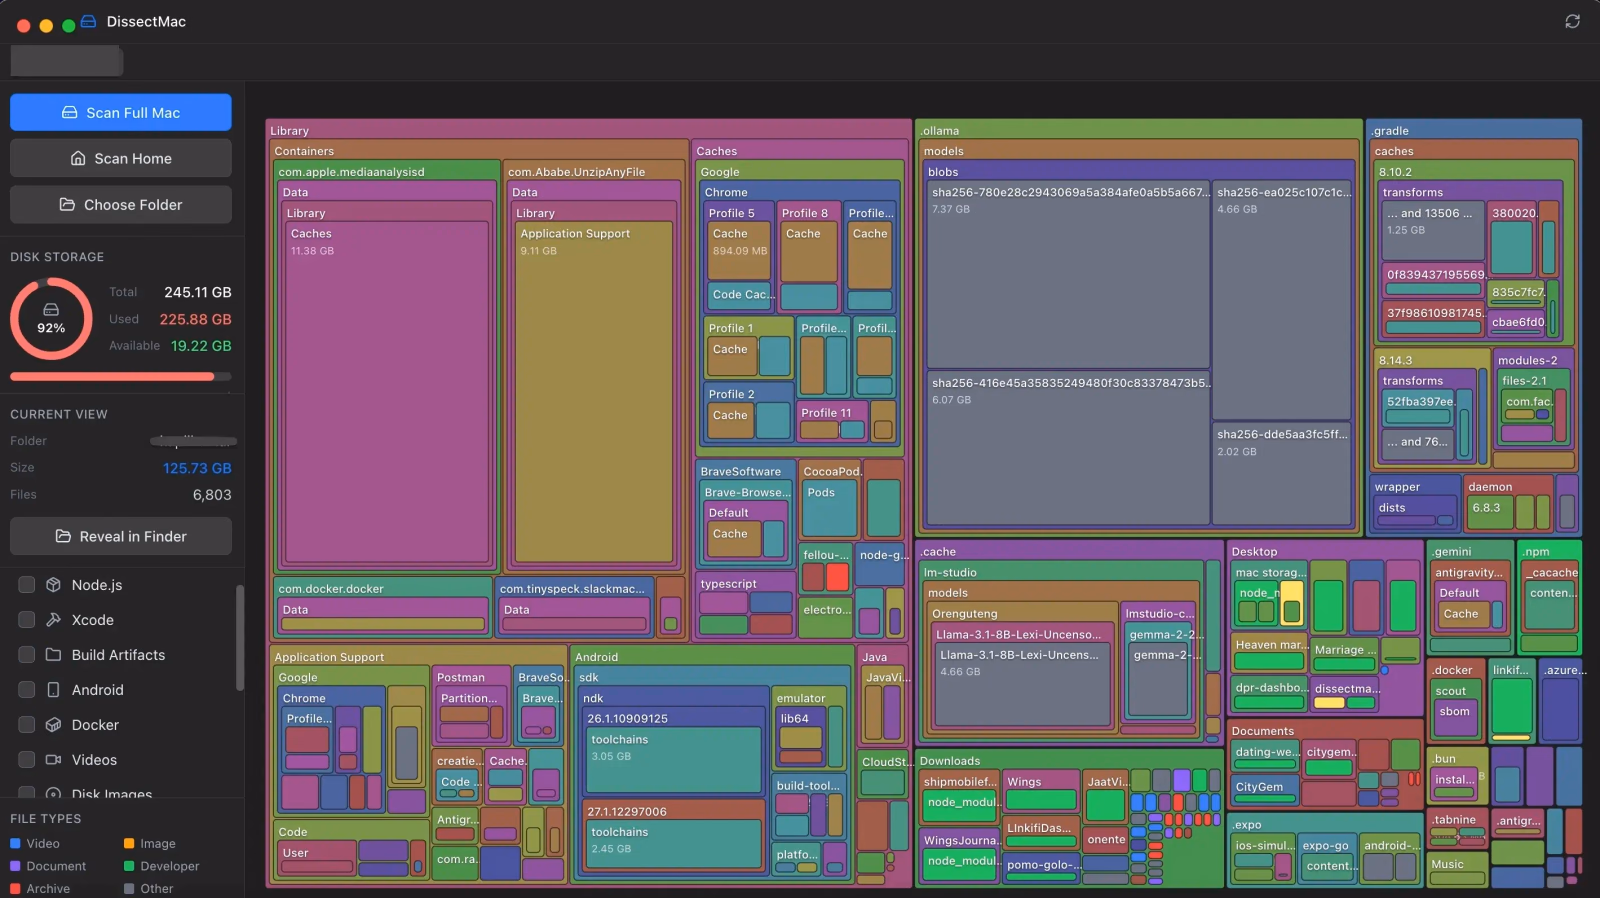Click the Videos camera icon
Viewport: 1600px width, 898px height.
[54, 760]
